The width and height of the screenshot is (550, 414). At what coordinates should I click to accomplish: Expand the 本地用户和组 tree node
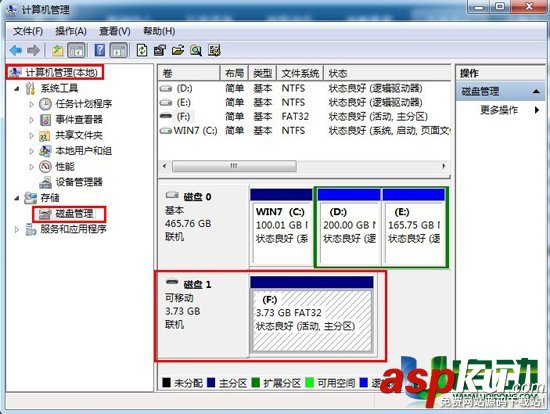[32, 151]
